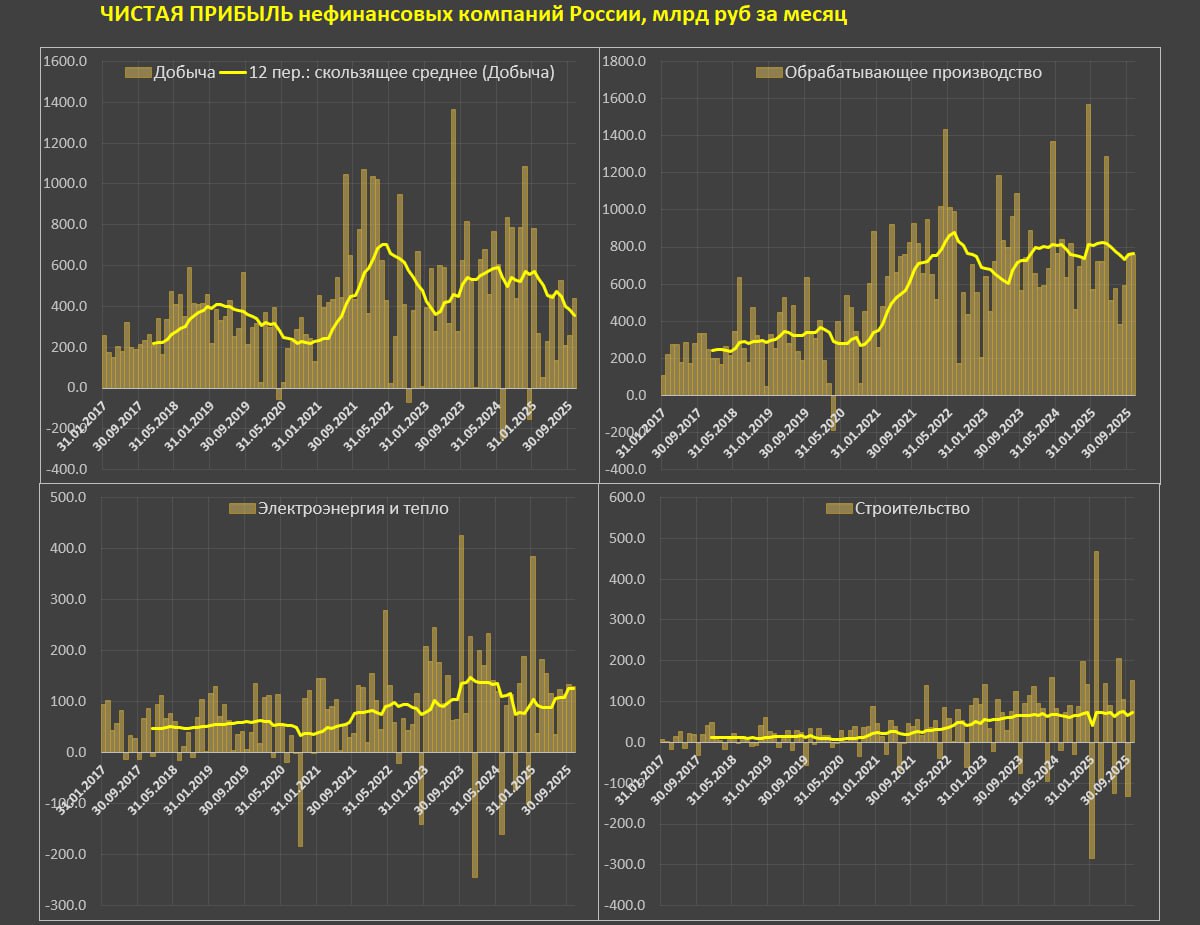Click the 1600.0 axis label in Добыча chart
The height and width of the screenshot is (925, 1200).
click(65, 62)
